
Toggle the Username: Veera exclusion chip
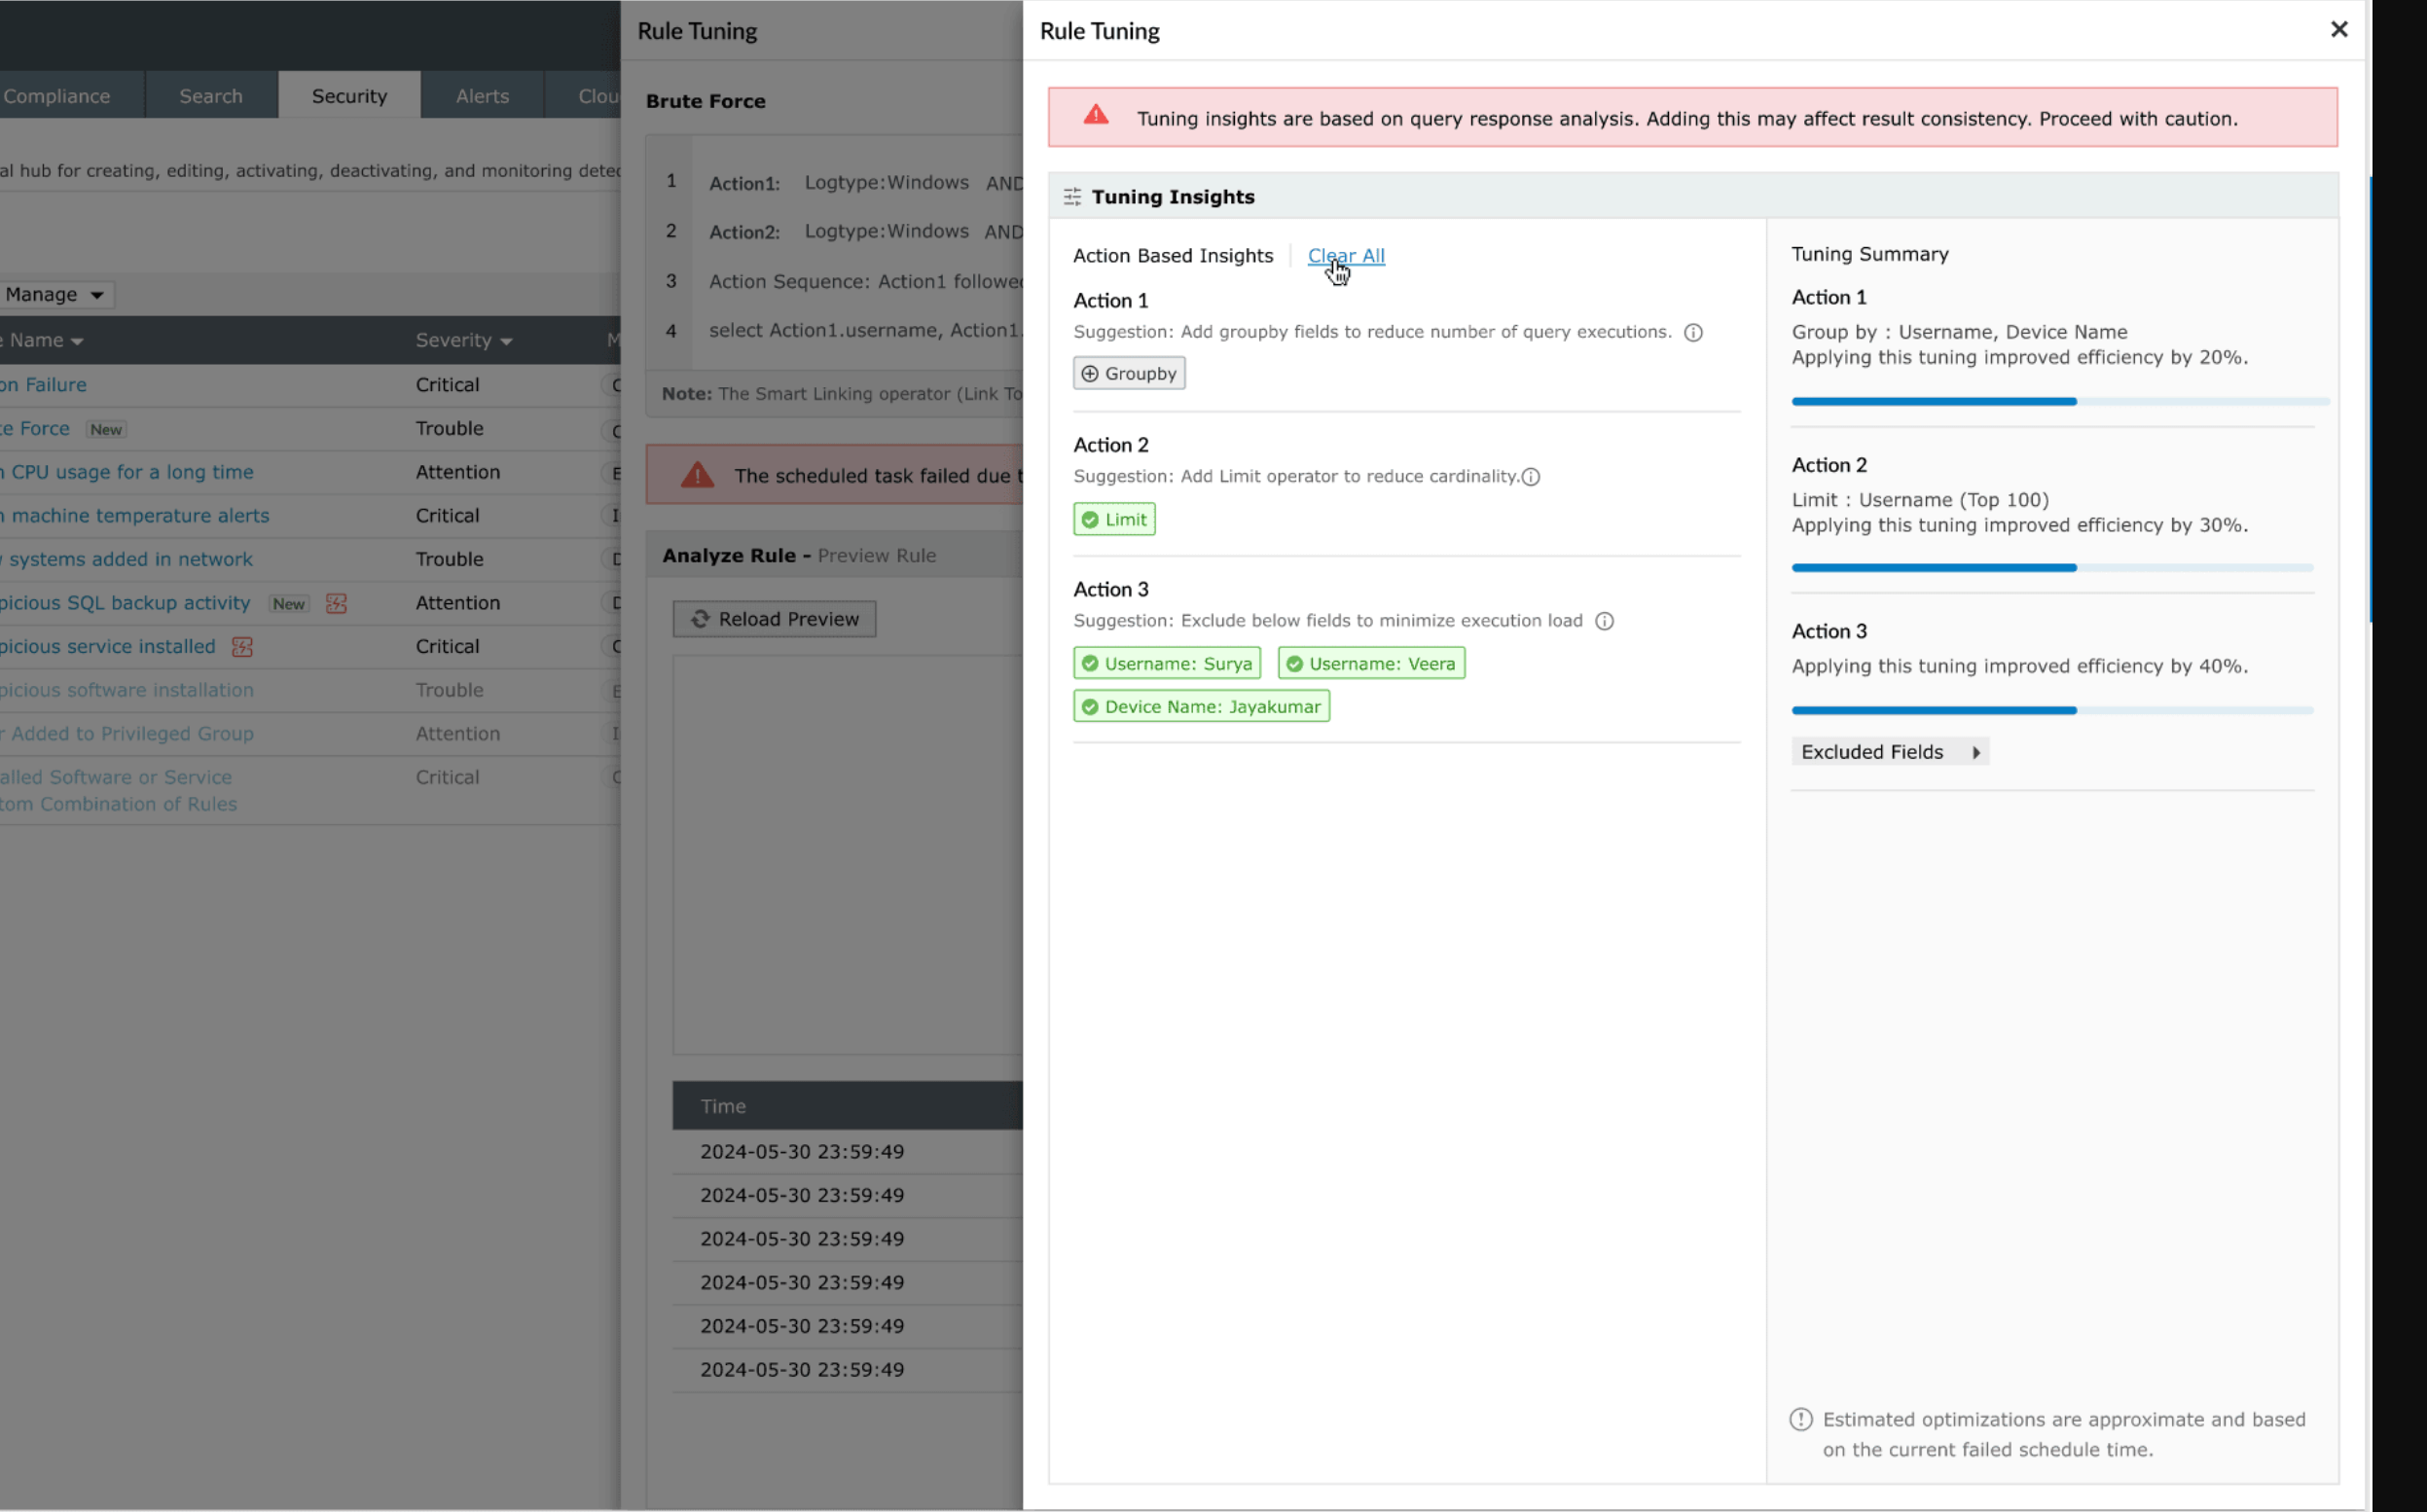[x=1370, y=663]
